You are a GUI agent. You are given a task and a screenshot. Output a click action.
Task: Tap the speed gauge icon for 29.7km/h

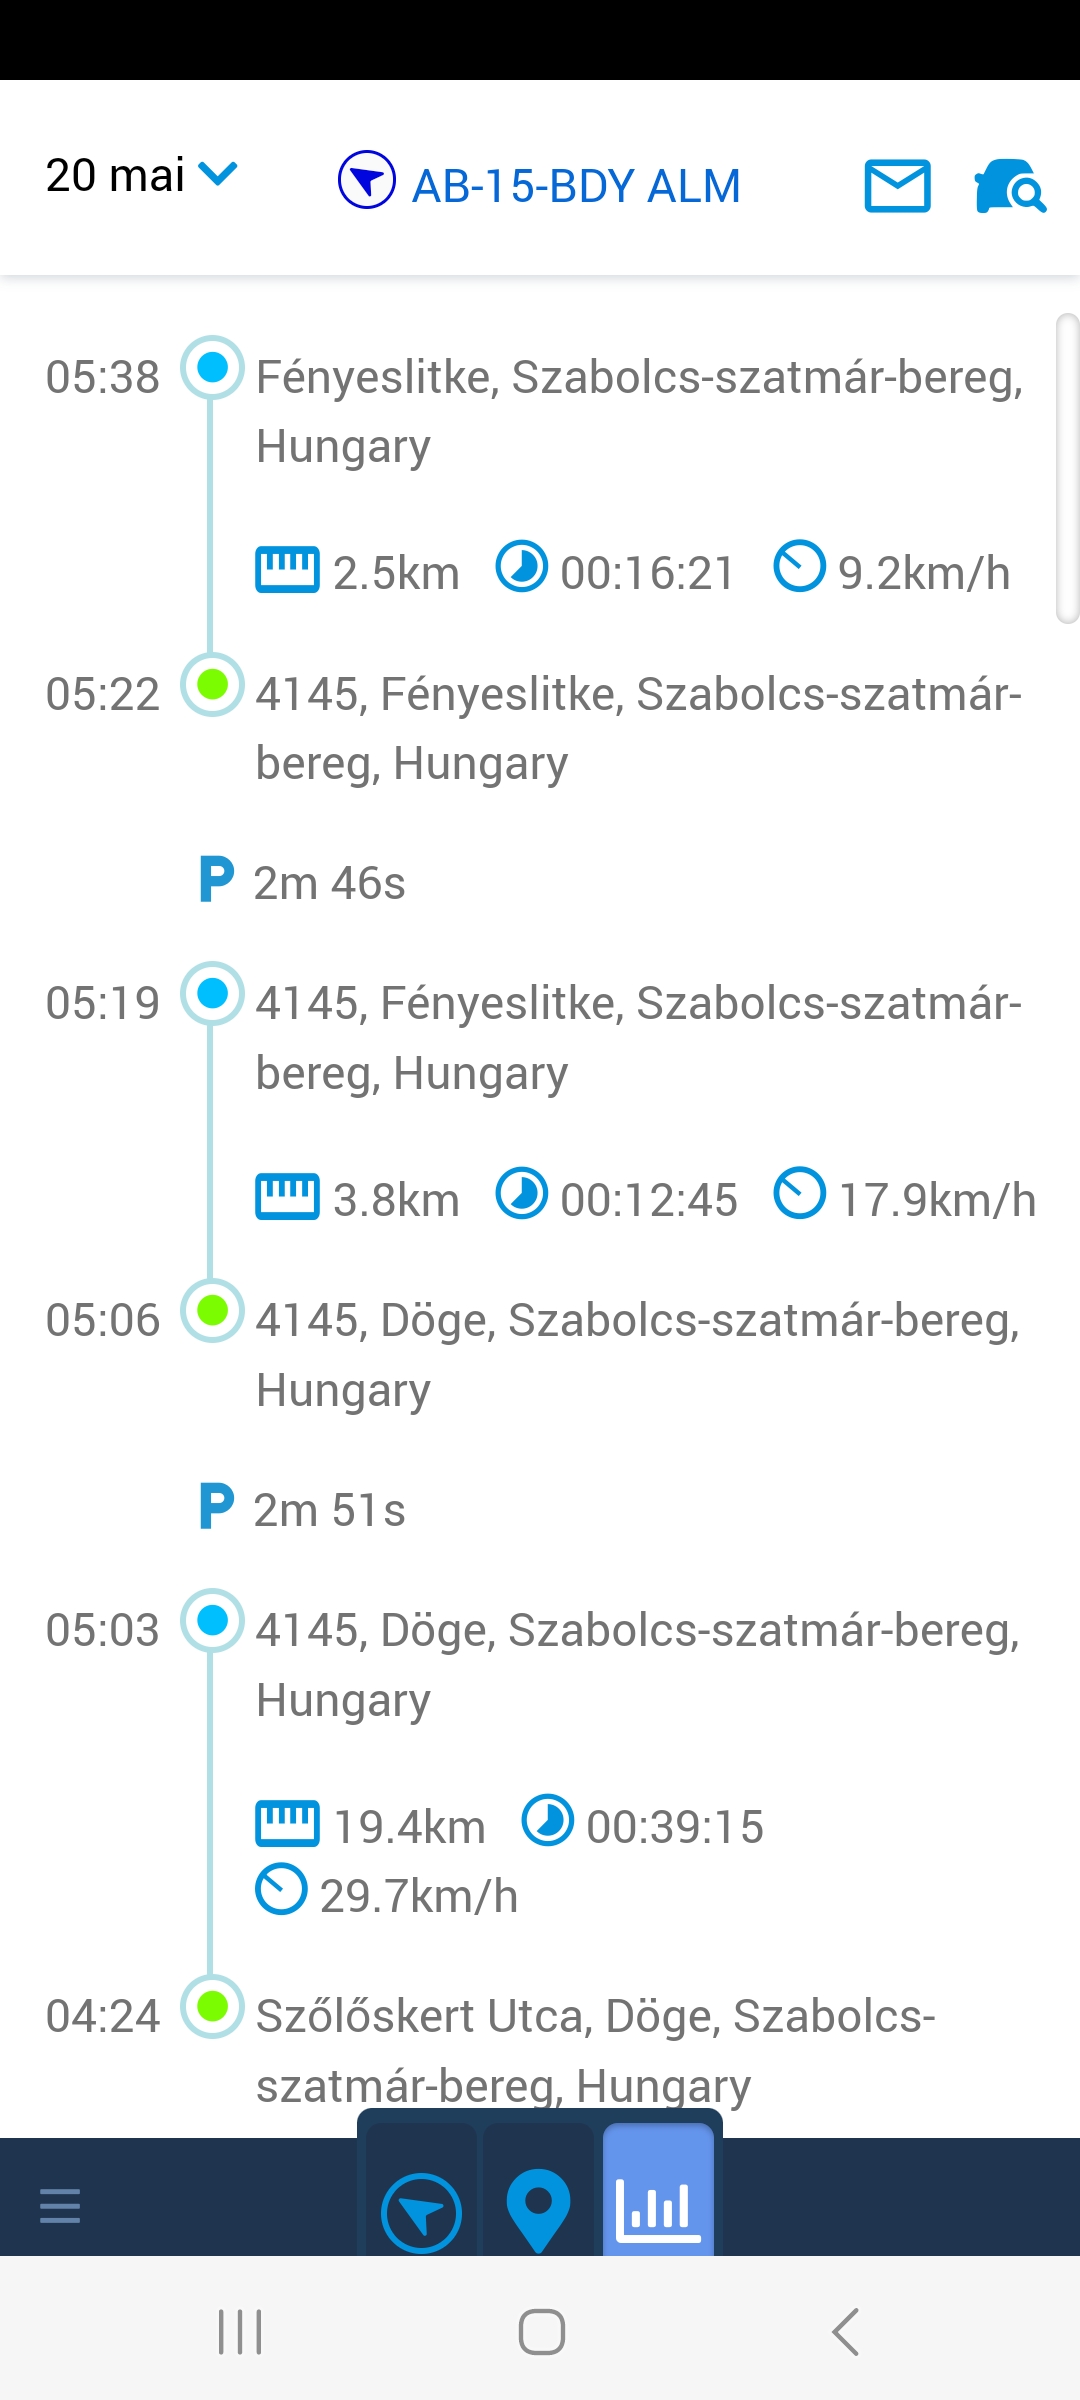click(x=281, y=1890)
